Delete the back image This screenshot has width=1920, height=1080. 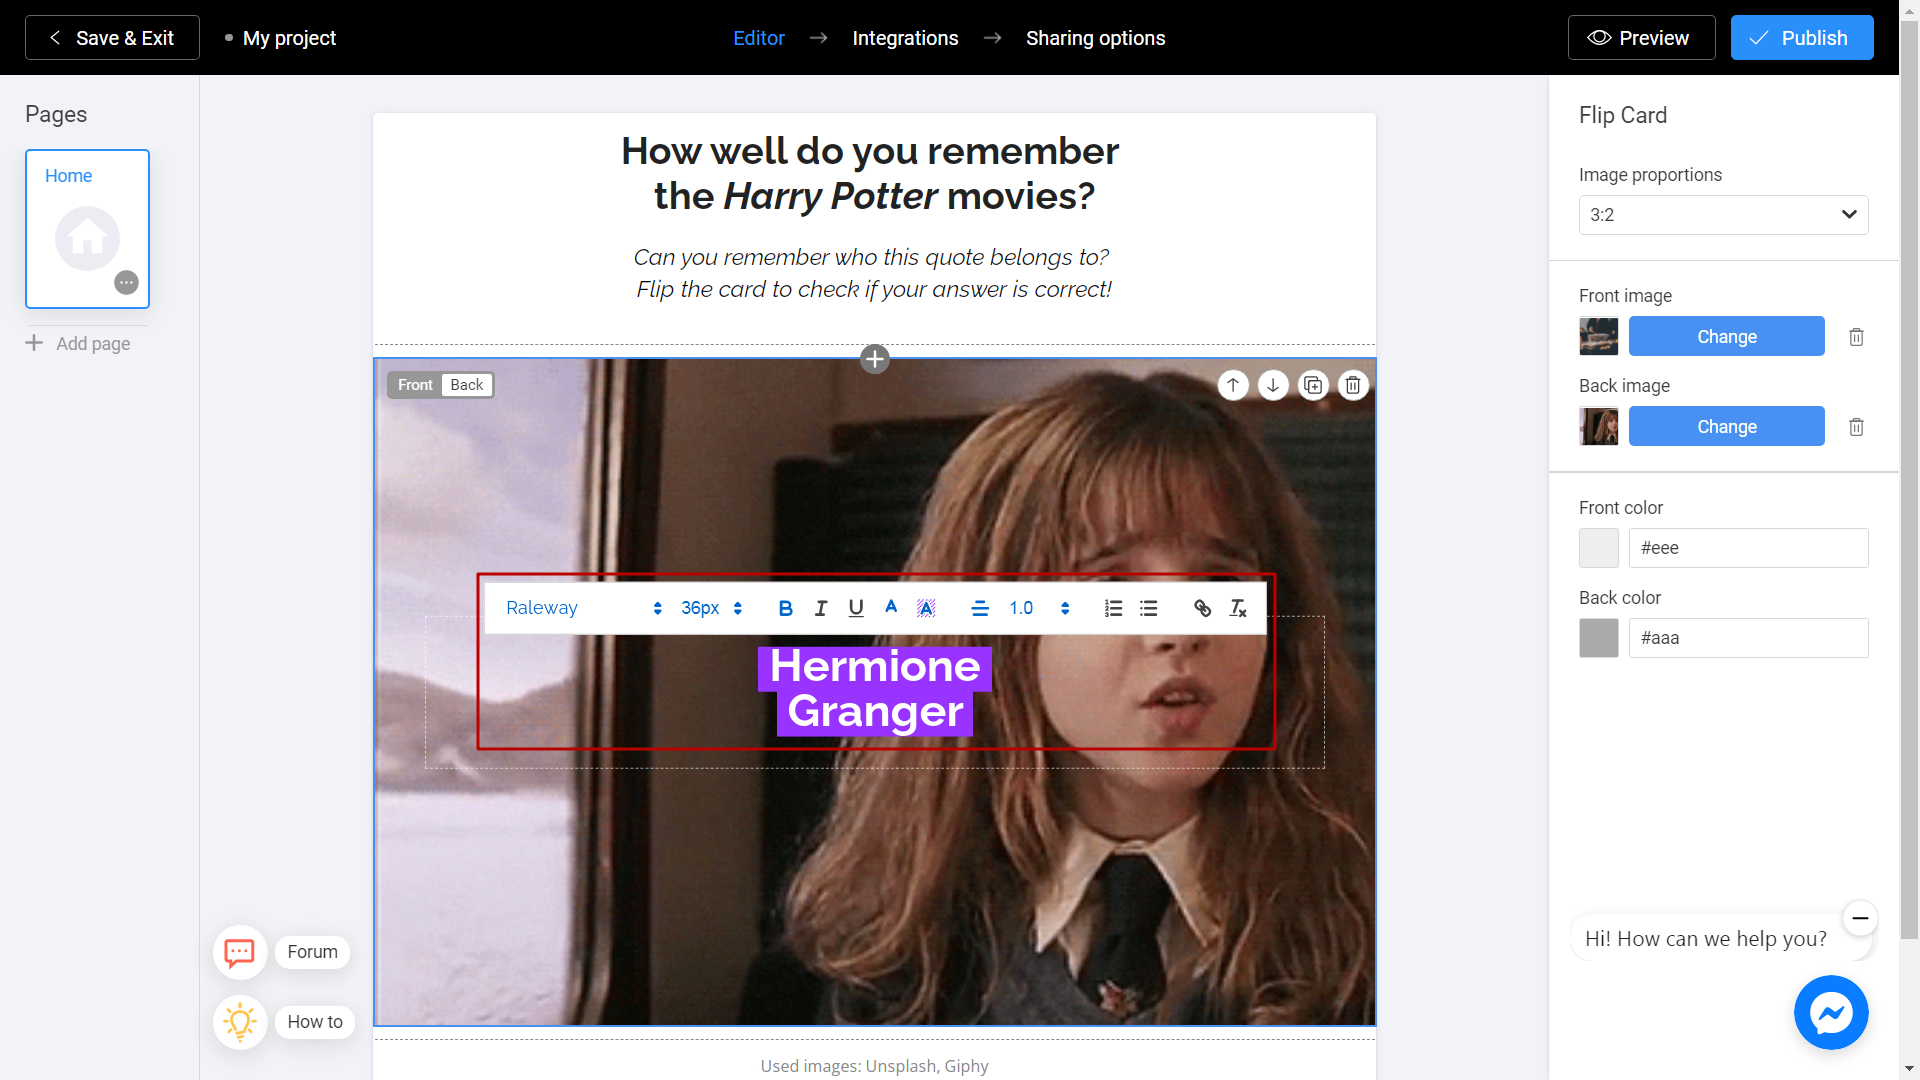coord(1856,427)
